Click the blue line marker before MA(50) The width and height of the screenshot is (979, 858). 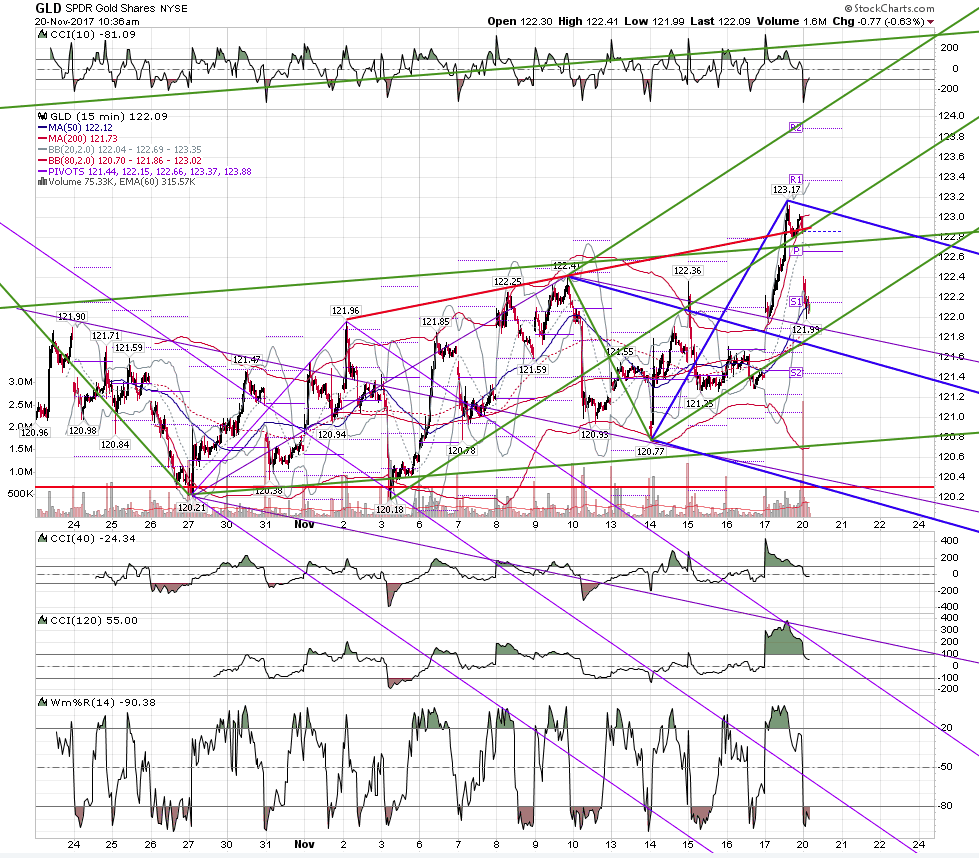point(42,127)
